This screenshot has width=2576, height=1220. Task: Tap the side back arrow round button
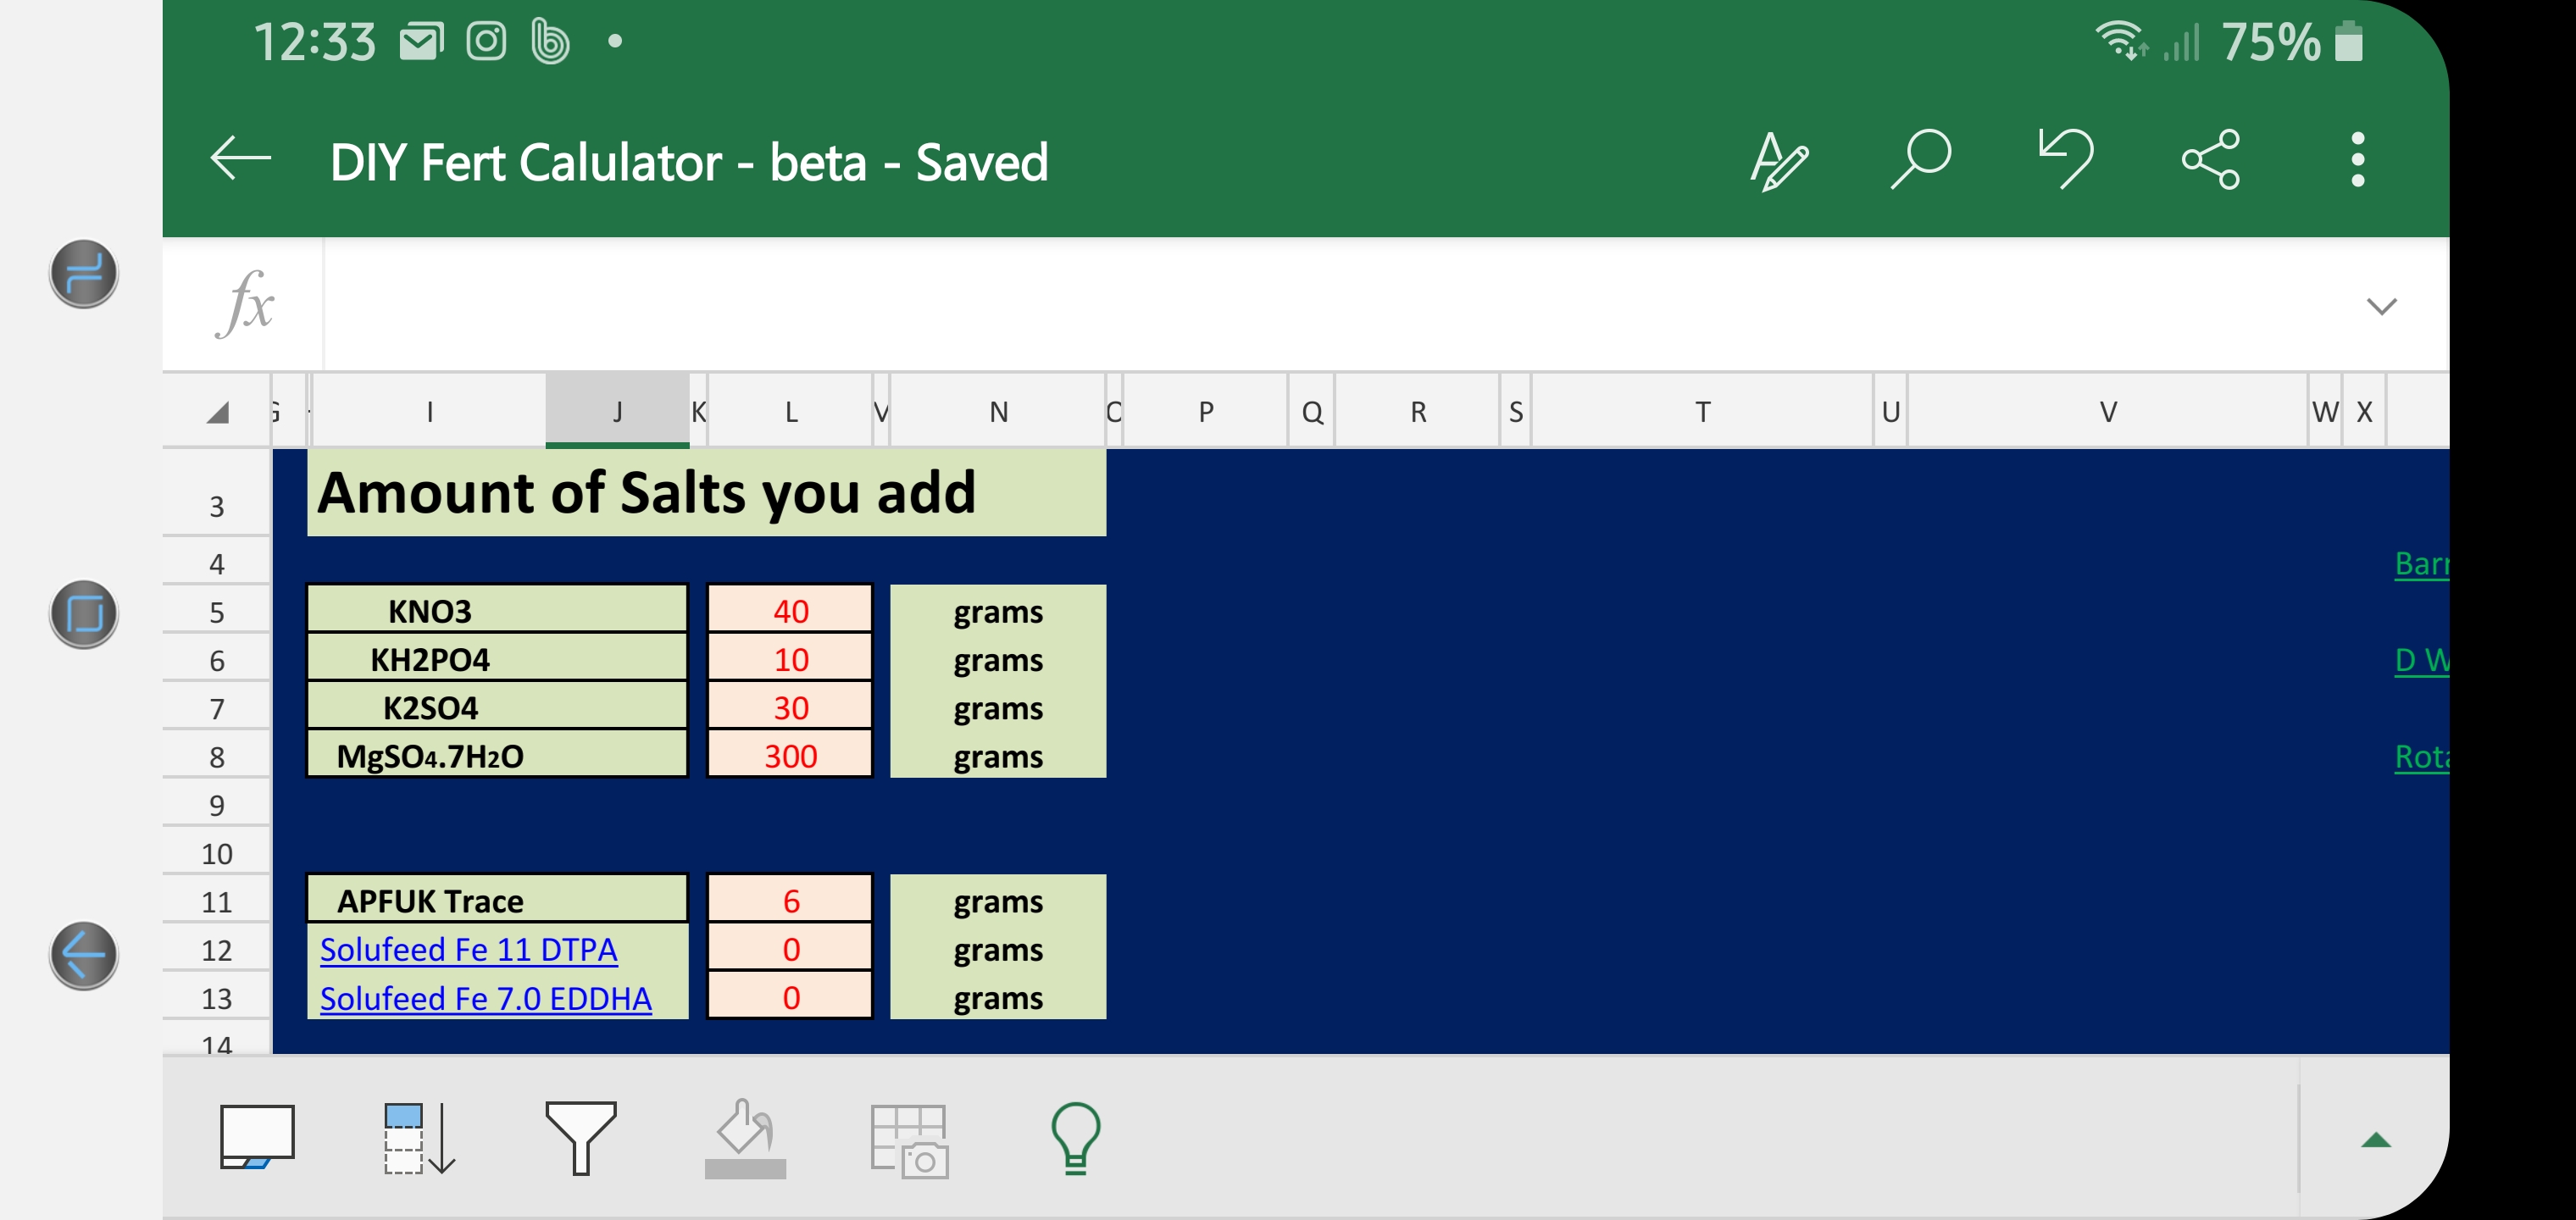coord(84,955)
